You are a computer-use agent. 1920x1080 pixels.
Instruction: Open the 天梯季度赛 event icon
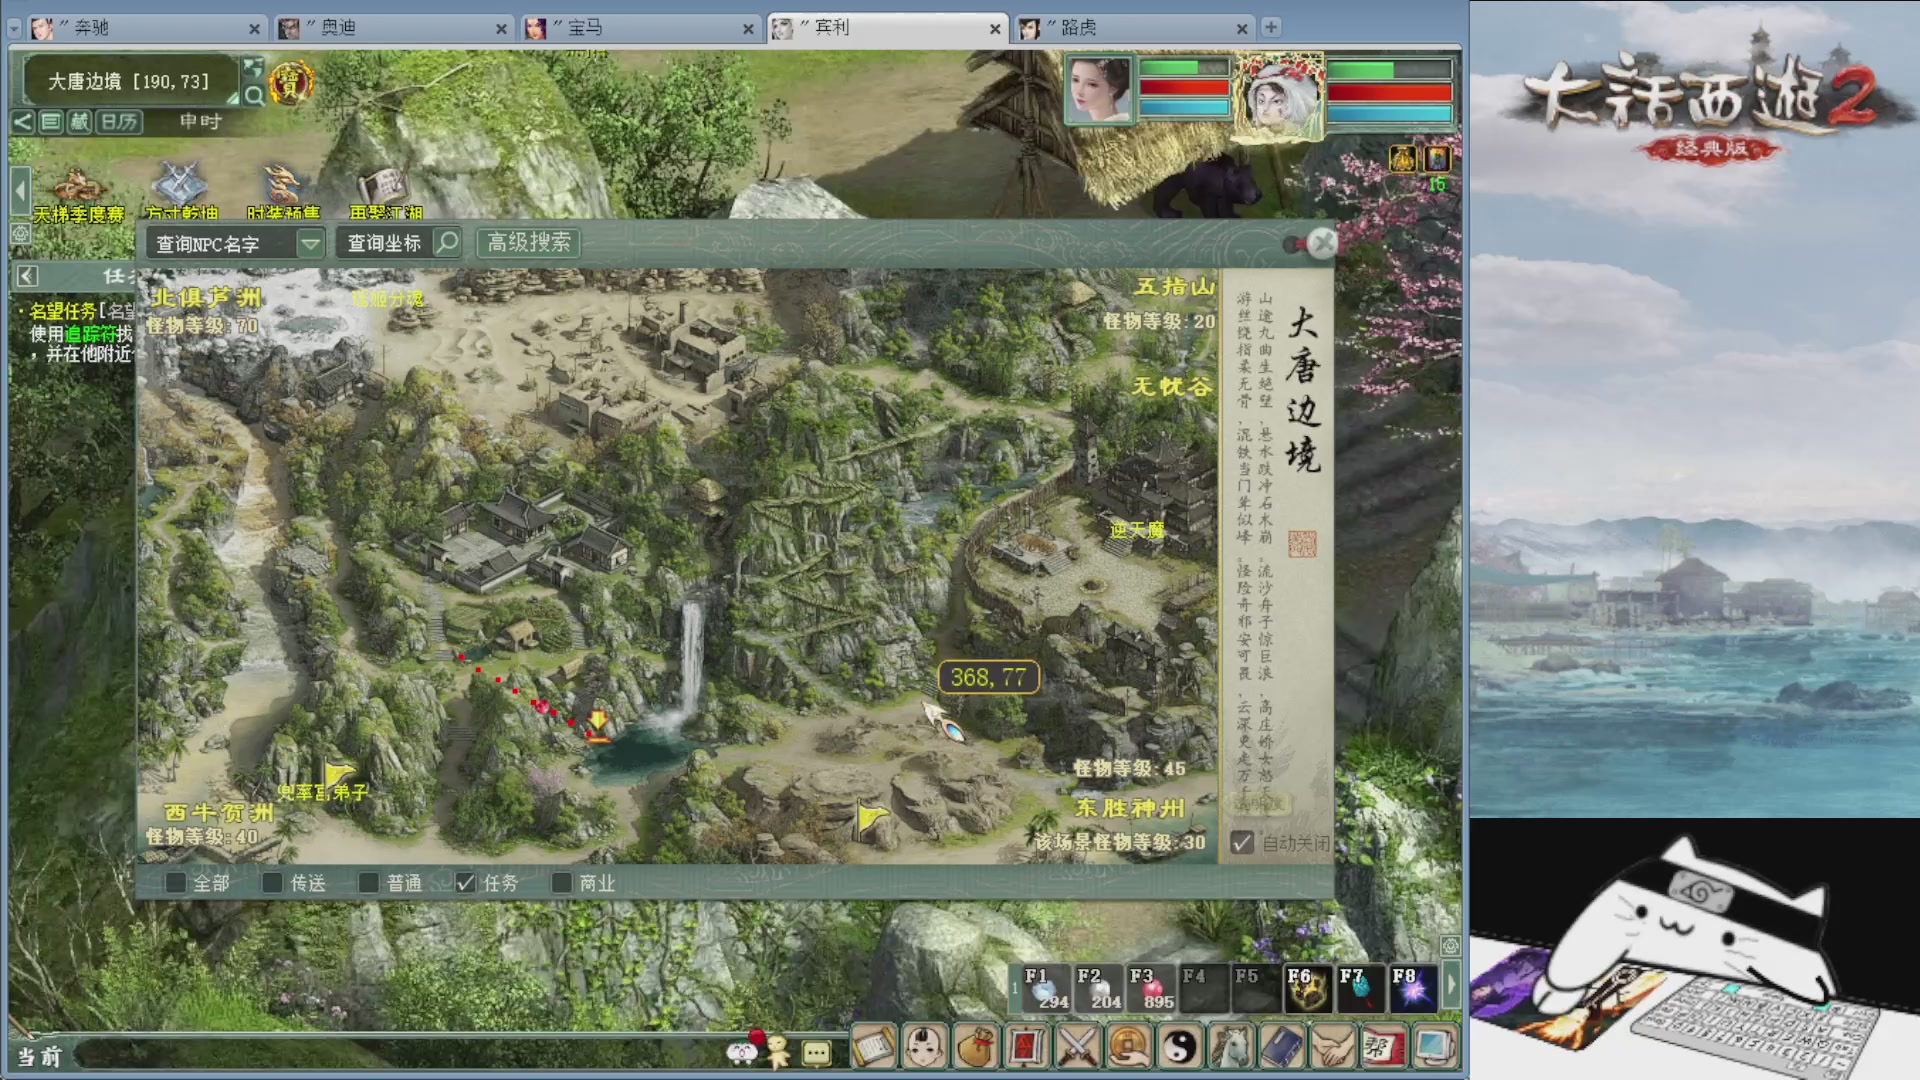tap(78, 193)
